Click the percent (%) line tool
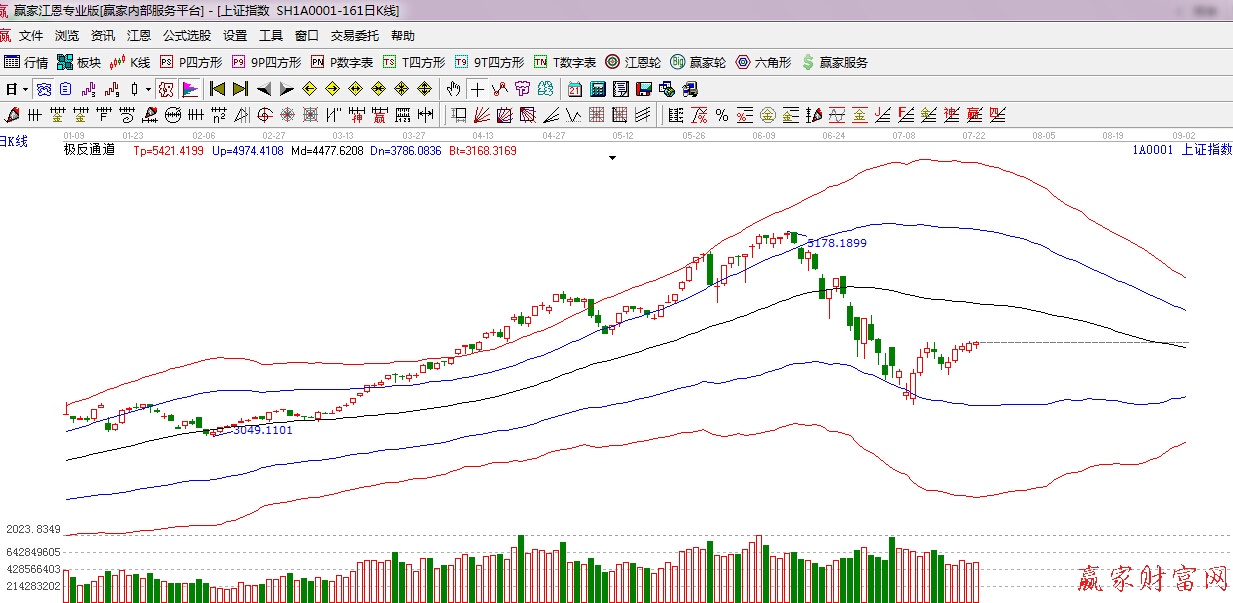The image size is (1233, 603). tap(720, 114)
